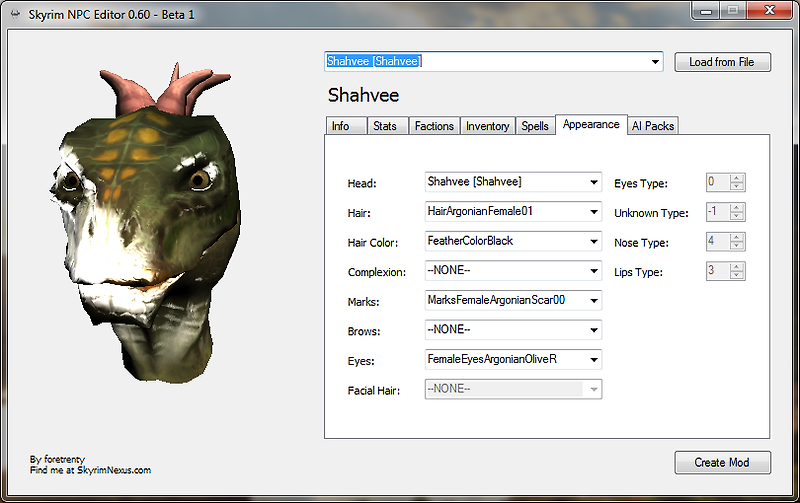Decrease Eyes Type with down arrow

pyautogui.click(x=737, y=186)
